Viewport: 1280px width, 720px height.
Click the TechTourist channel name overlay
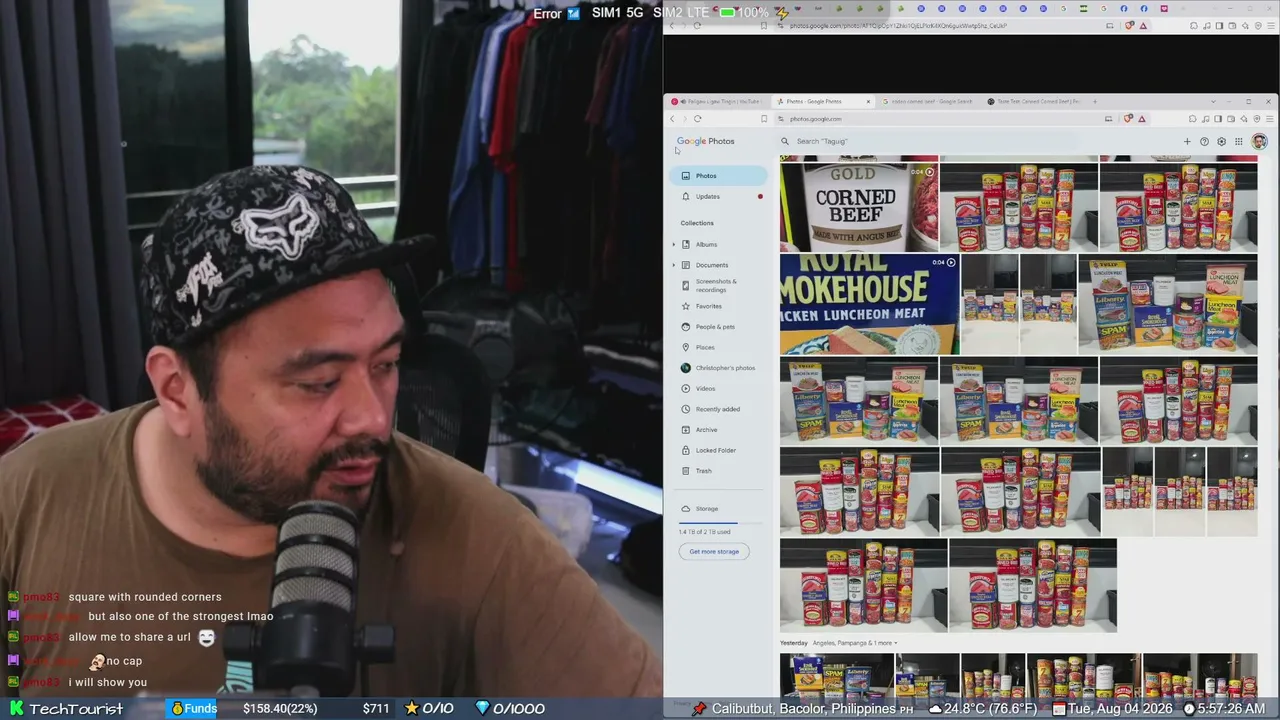[76, 708]
